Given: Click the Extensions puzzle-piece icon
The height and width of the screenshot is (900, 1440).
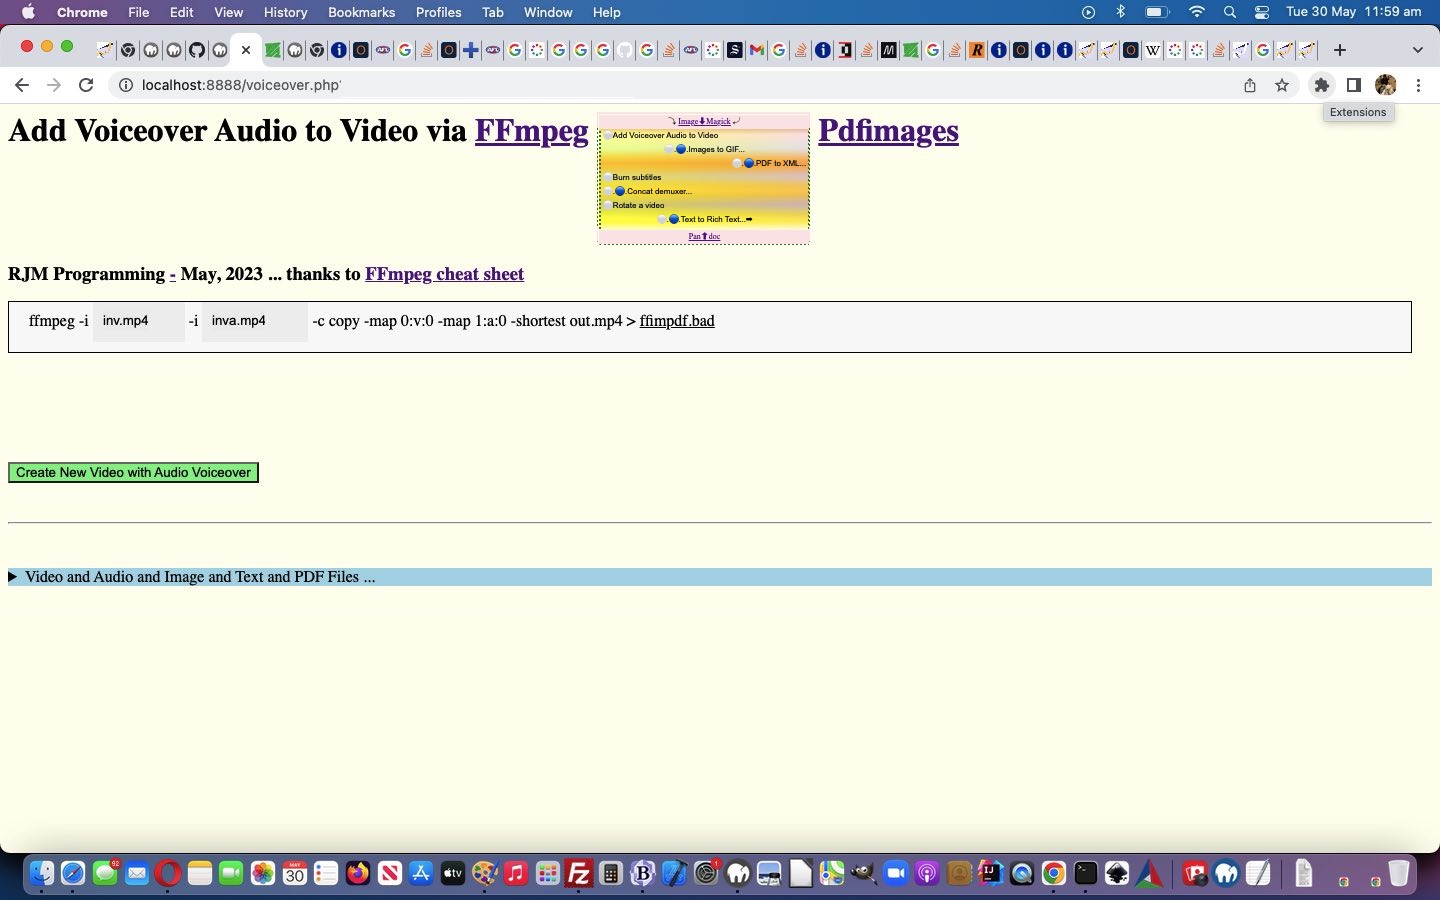Looking at the screenshot, I should (x=1321, y=85).
